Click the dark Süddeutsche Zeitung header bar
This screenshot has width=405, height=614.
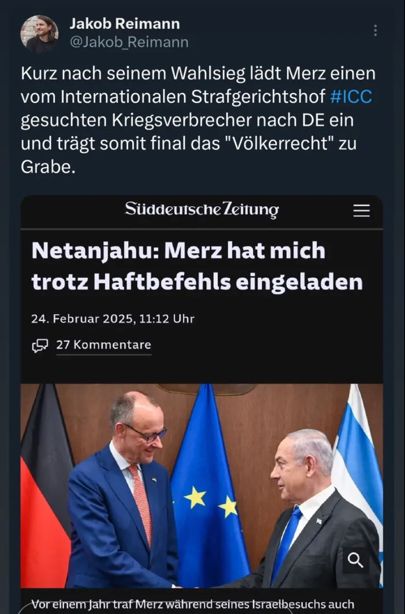[x=202, y=211]
